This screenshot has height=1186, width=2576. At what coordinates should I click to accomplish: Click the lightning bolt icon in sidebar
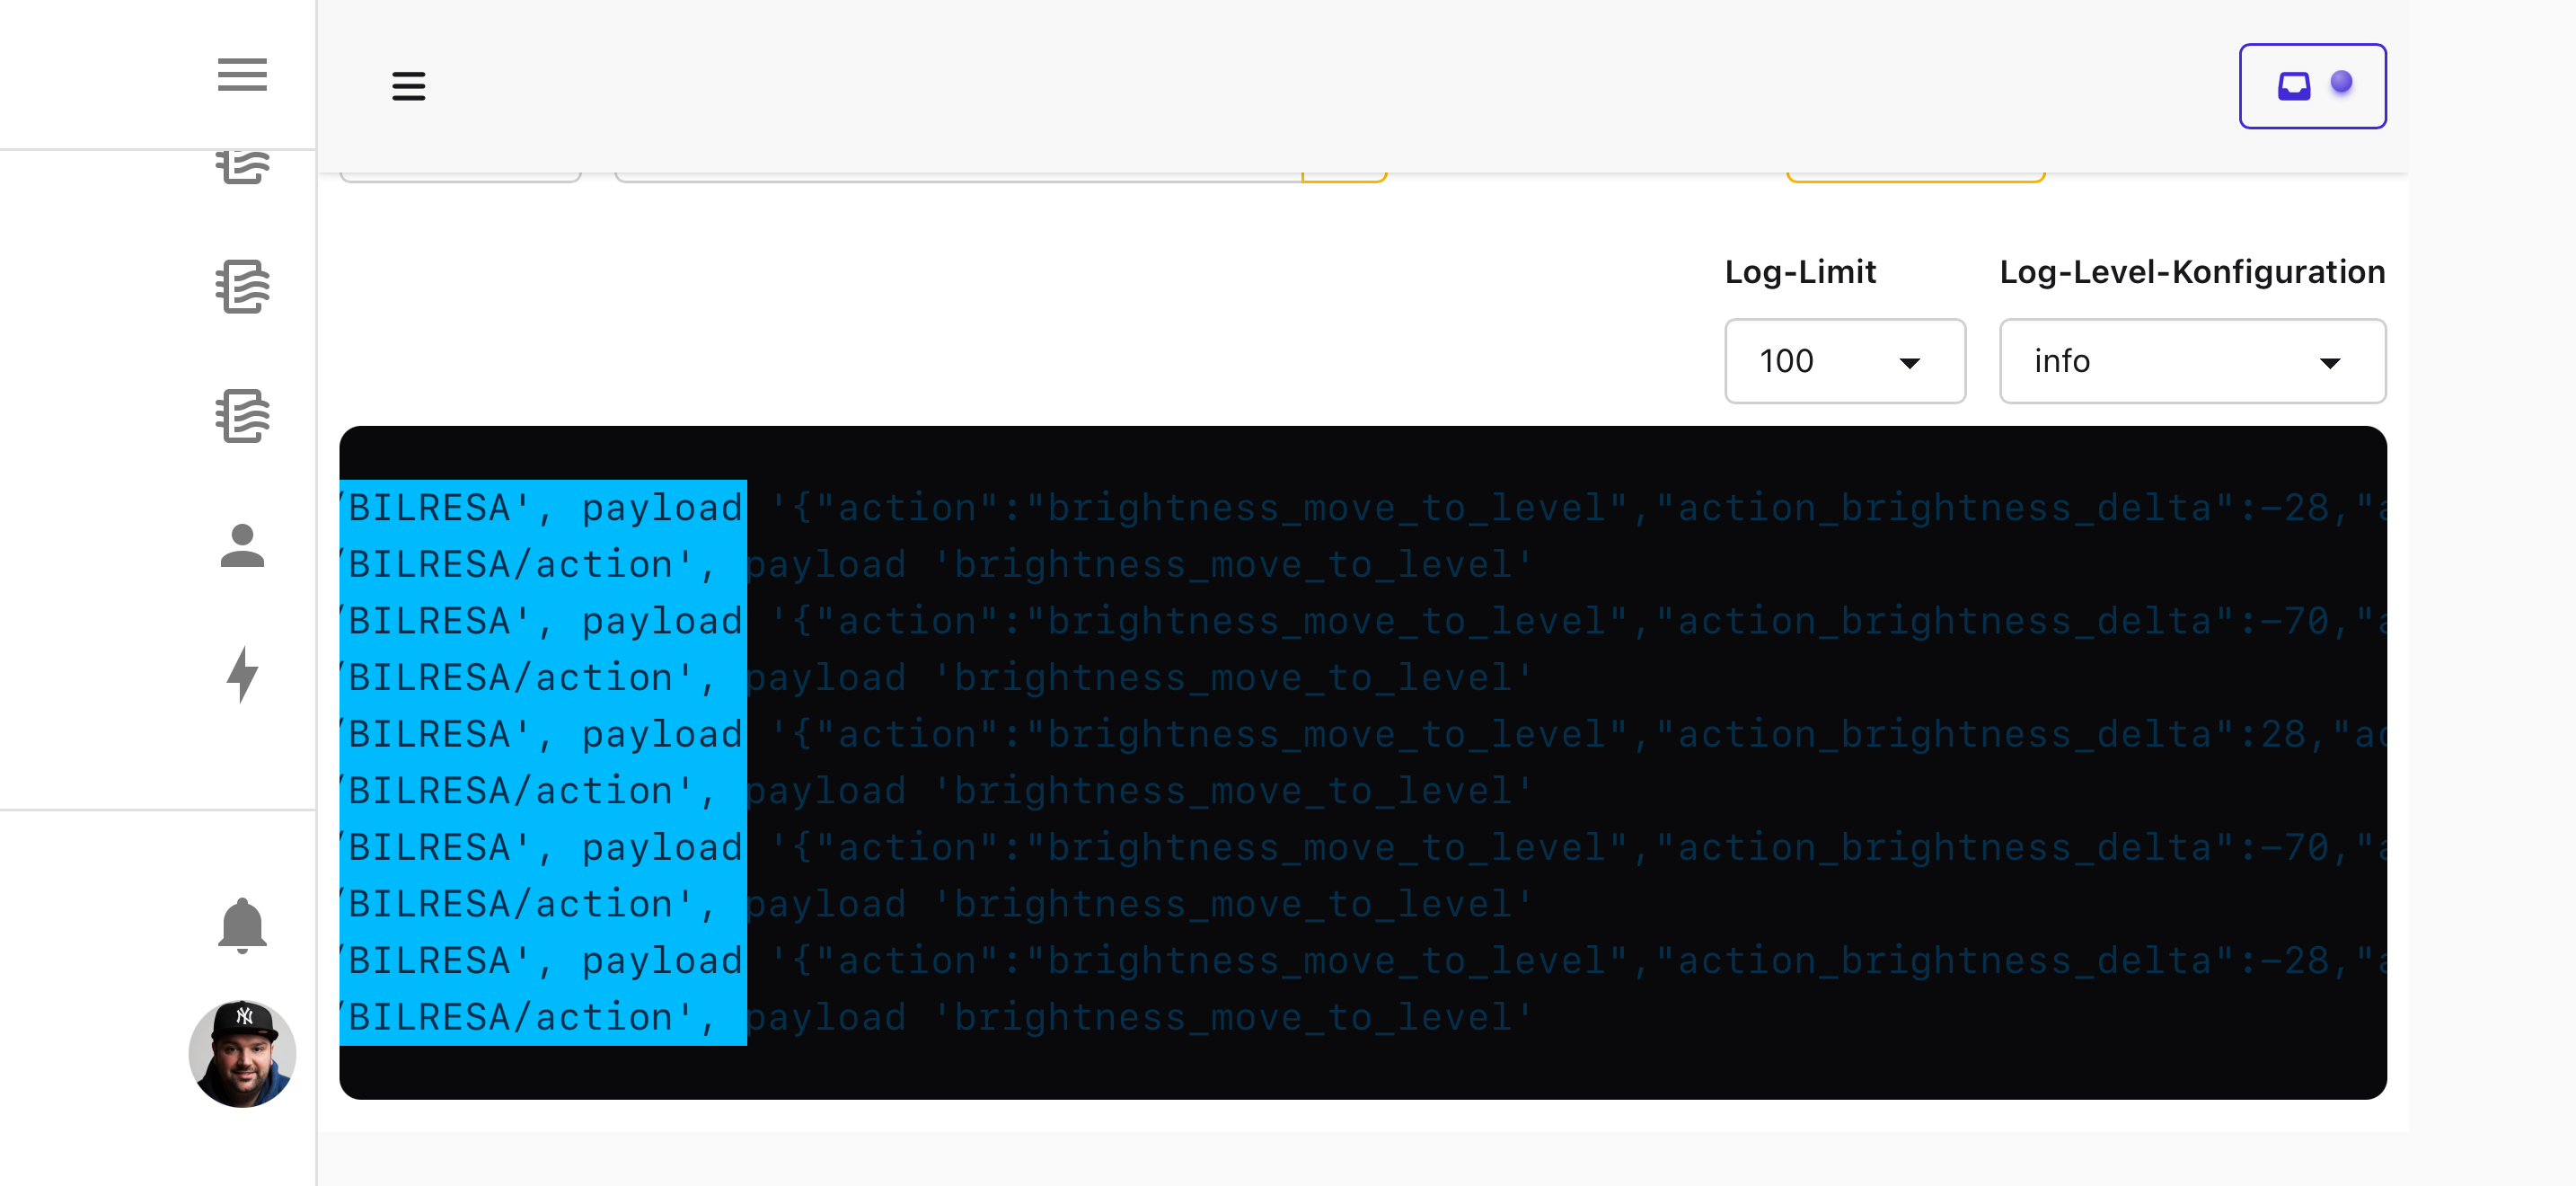click(242, 675)
